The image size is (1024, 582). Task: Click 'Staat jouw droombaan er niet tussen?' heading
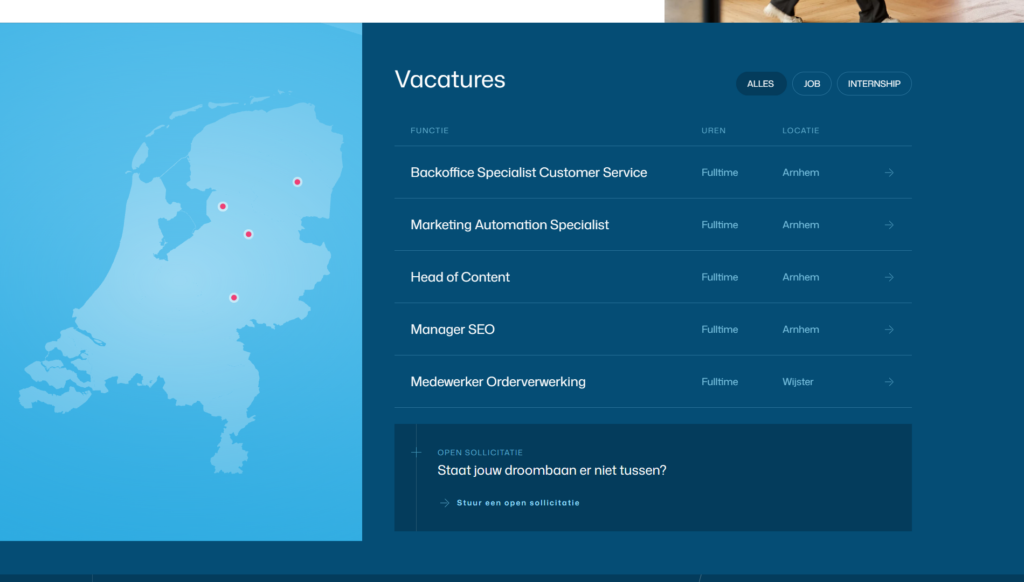(552, 470)
